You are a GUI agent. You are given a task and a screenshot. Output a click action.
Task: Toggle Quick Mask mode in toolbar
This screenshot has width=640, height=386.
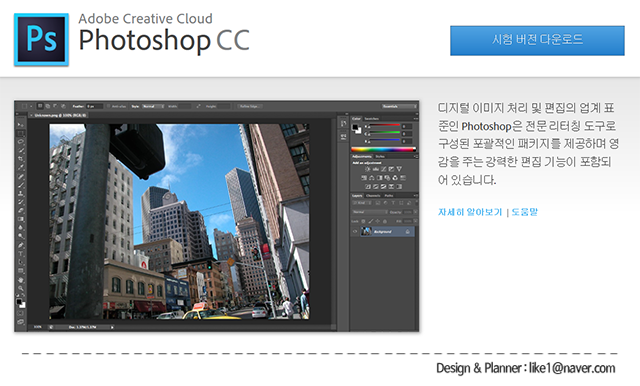coord(20,313)
